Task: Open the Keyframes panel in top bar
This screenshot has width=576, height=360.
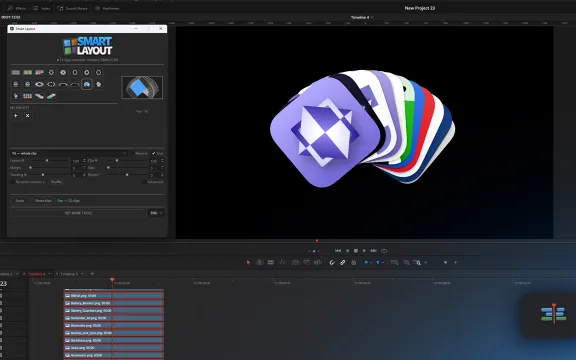Action: point(107,8)
